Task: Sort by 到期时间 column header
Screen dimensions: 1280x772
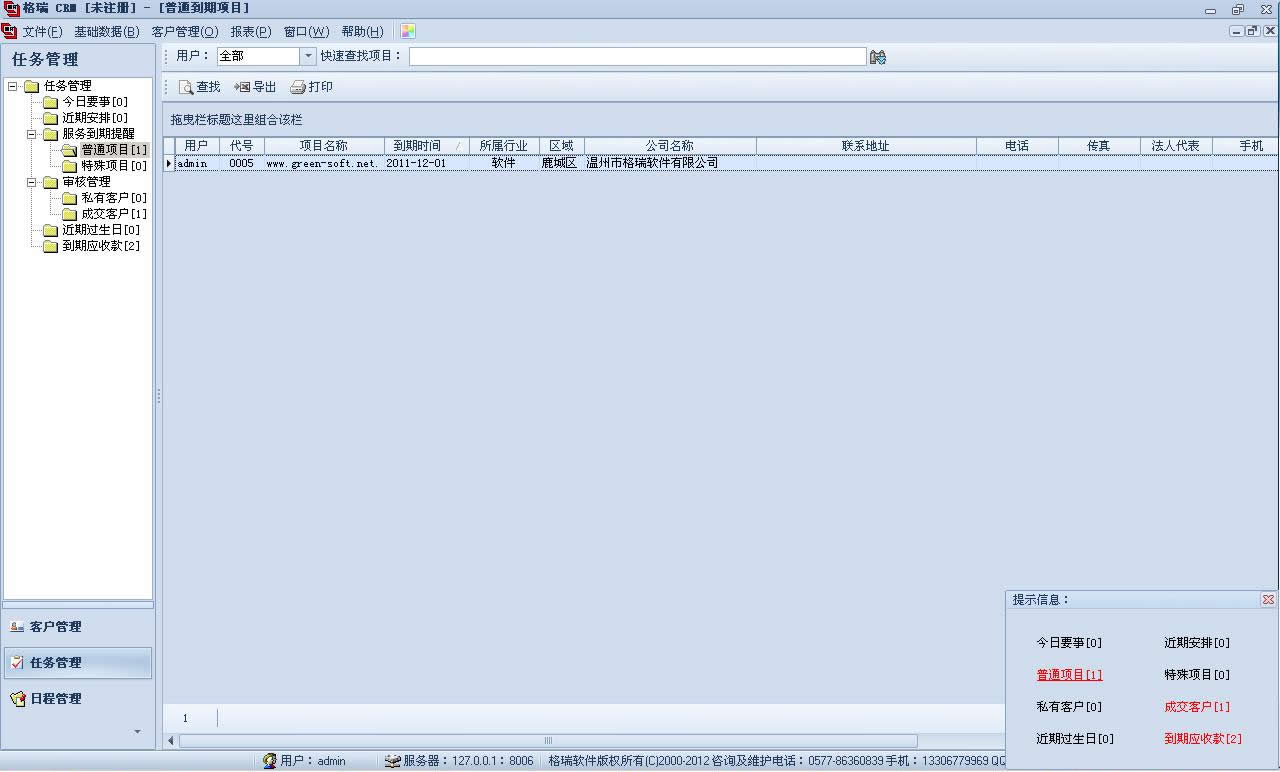Action: click(416, 146)
